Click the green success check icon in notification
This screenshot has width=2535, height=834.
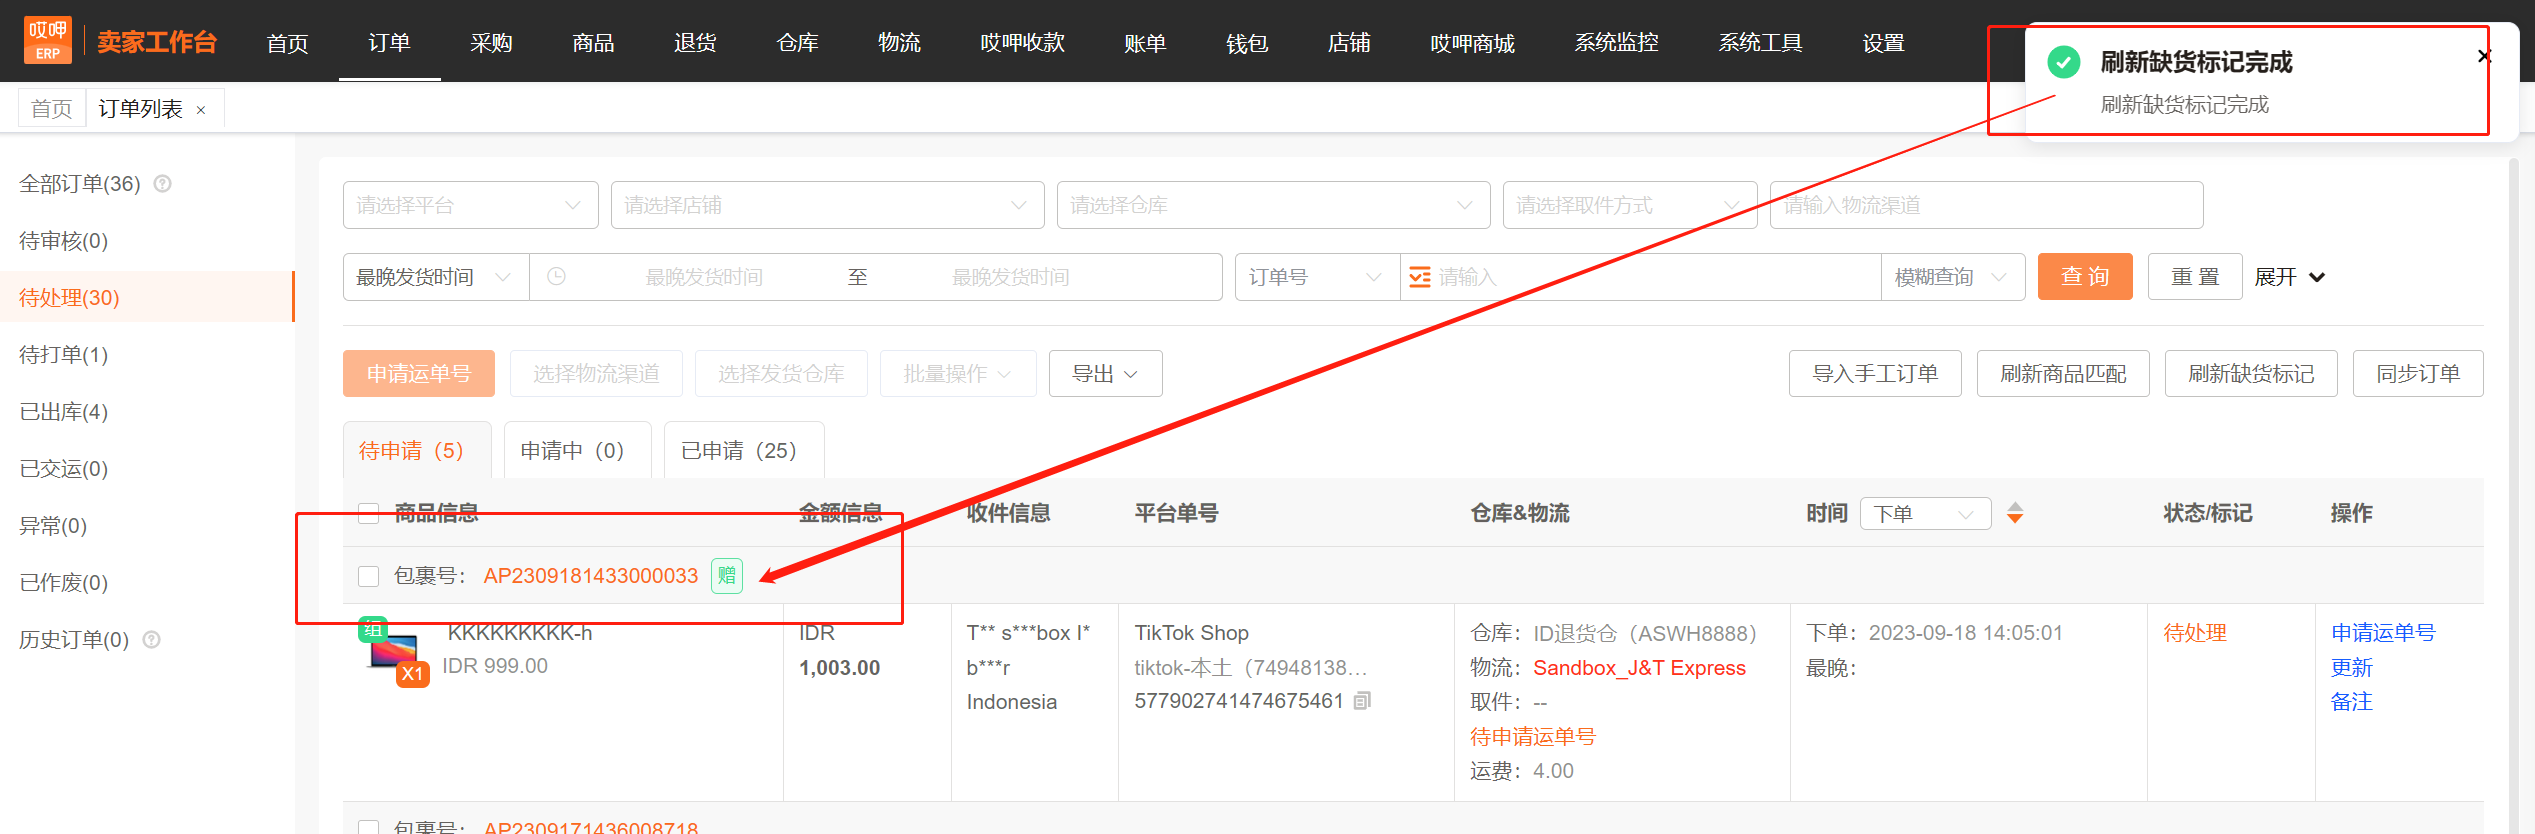2064,62
